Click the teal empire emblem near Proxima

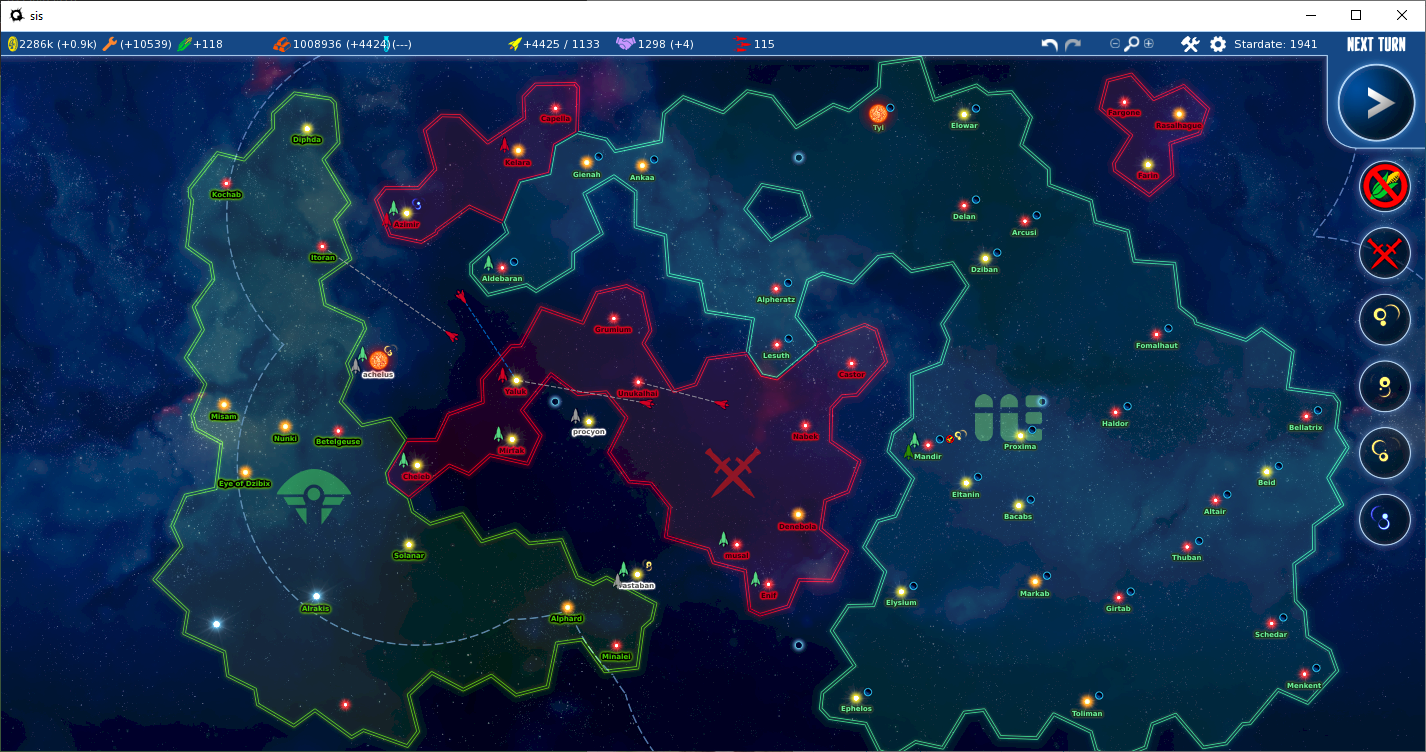[x=1009, y=418]
